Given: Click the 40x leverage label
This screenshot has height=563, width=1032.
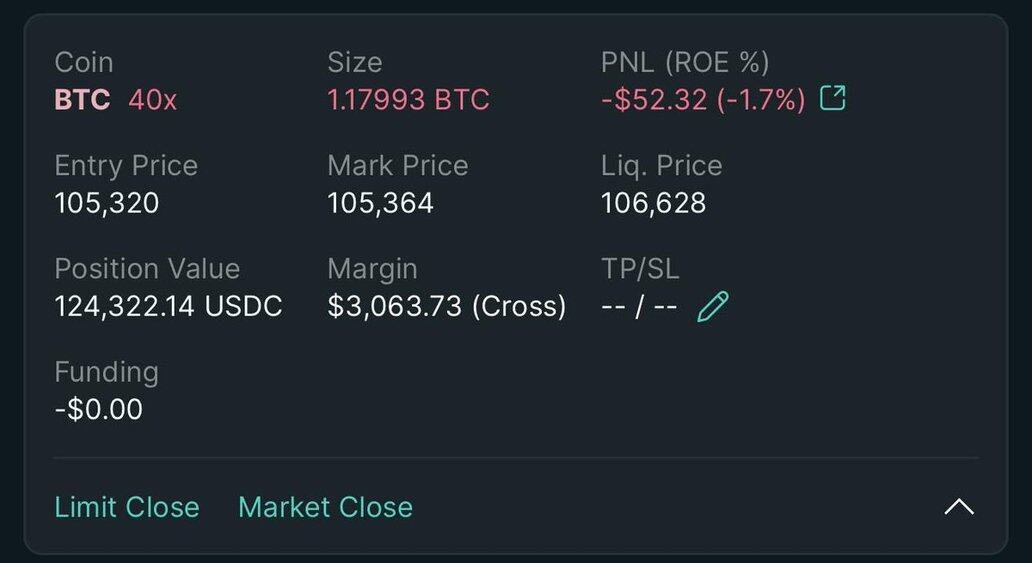Looking at the screenshot, I should tap(153, 100).
